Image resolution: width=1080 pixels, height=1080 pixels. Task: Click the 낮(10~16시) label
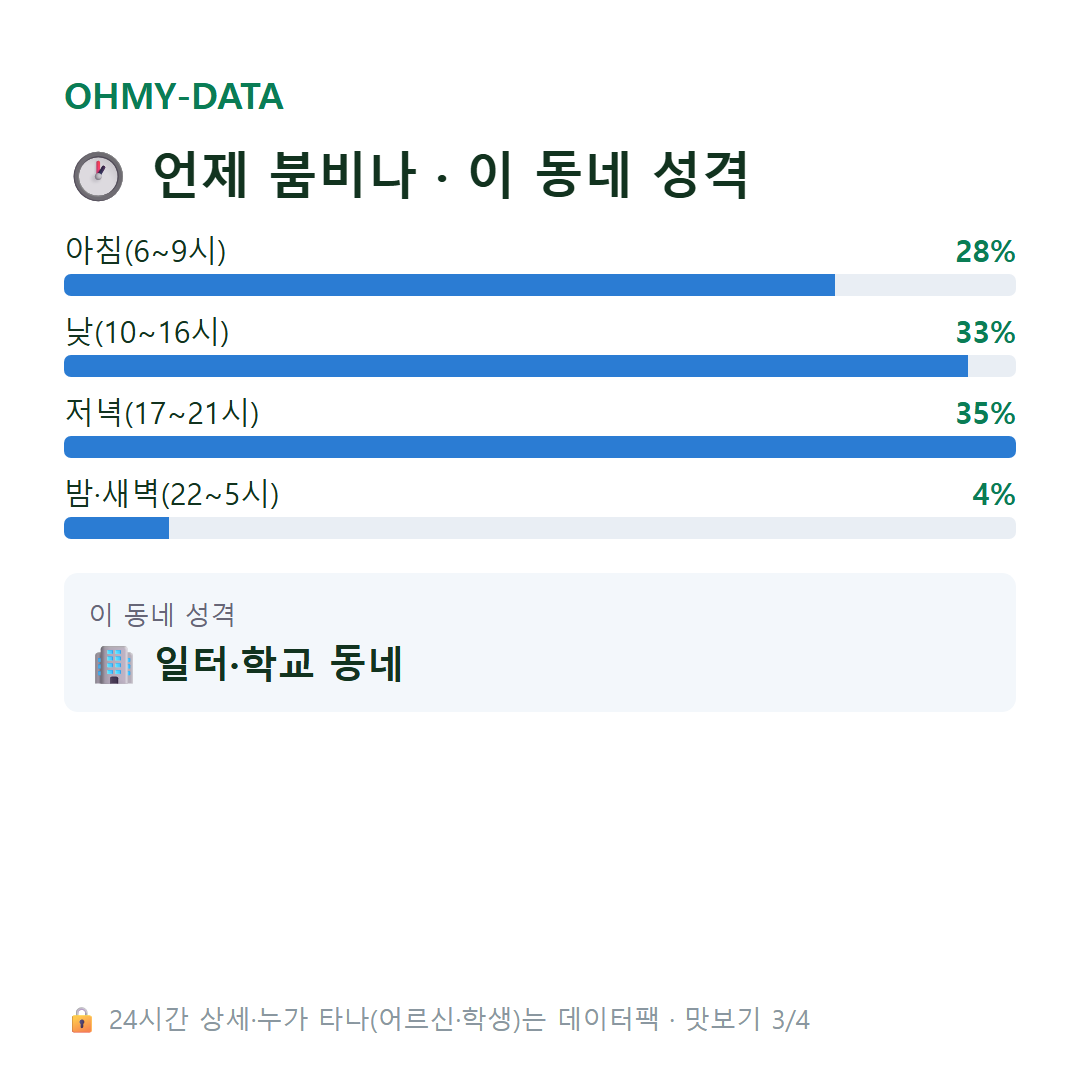tap(147, 332)
